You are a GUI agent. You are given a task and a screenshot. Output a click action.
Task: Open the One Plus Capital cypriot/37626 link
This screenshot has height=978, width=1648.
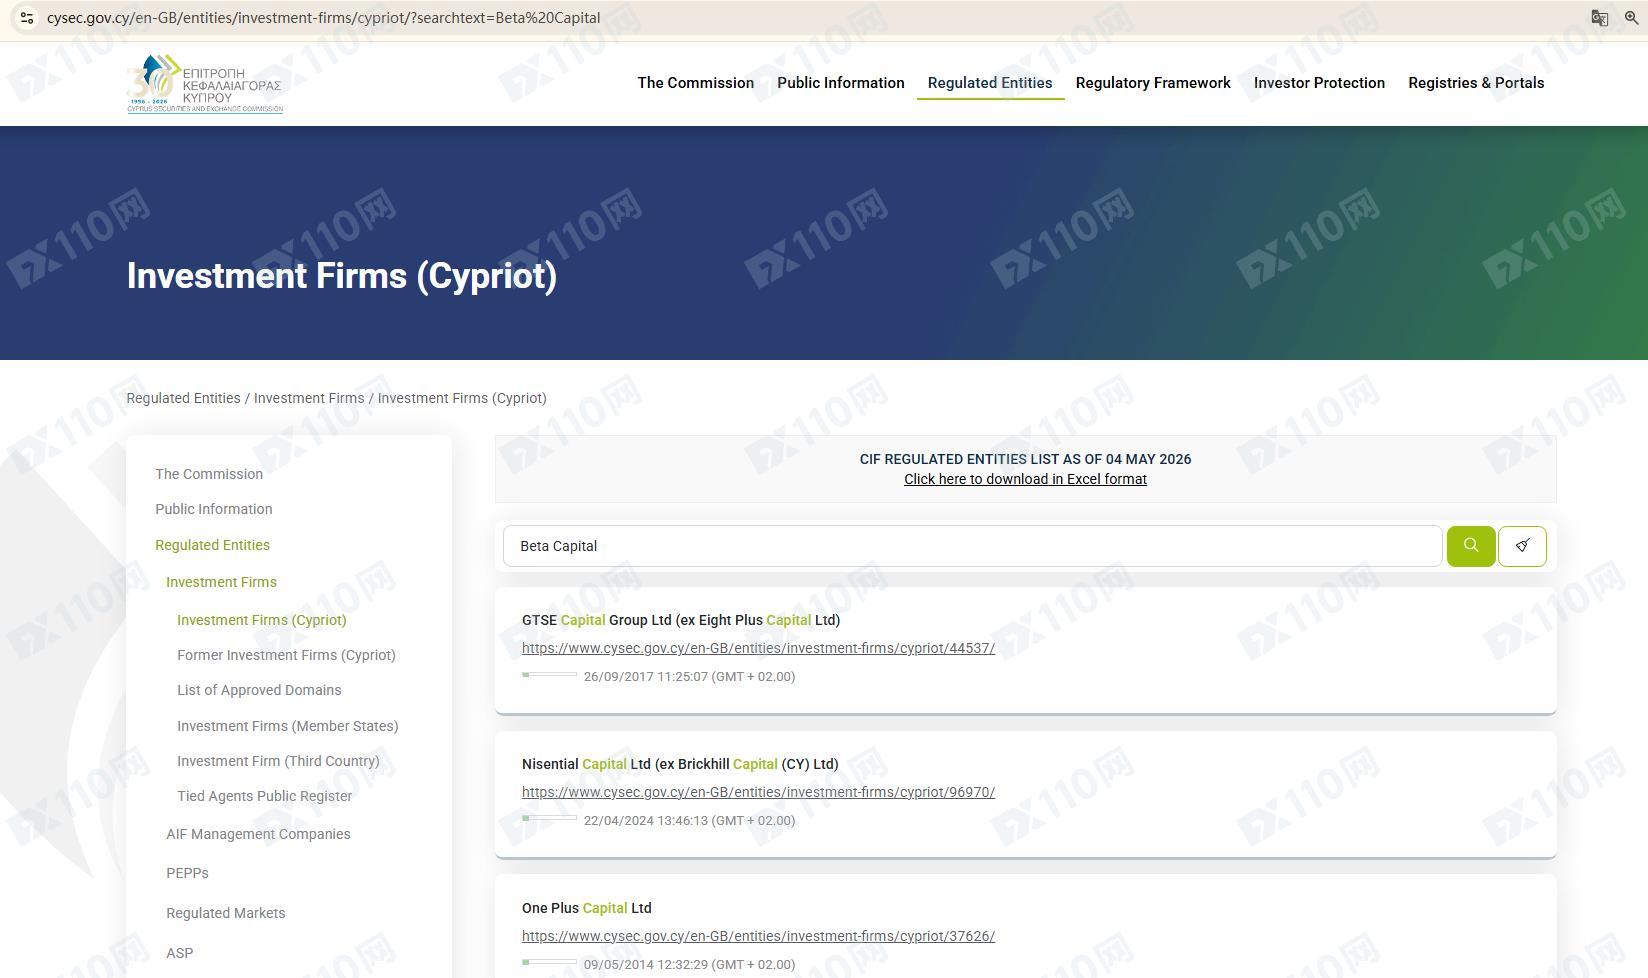click(758, 936)
